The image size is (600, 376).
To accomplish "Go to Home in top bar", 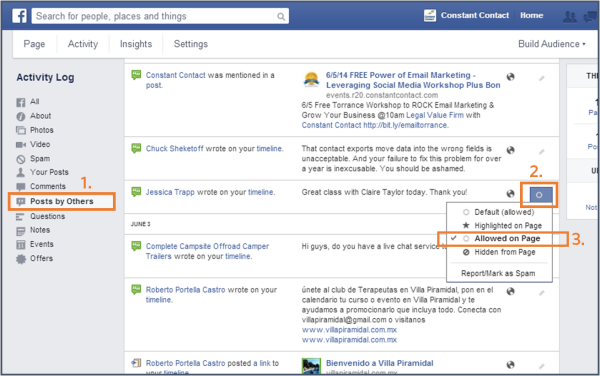I will click(x=532, y=16).
